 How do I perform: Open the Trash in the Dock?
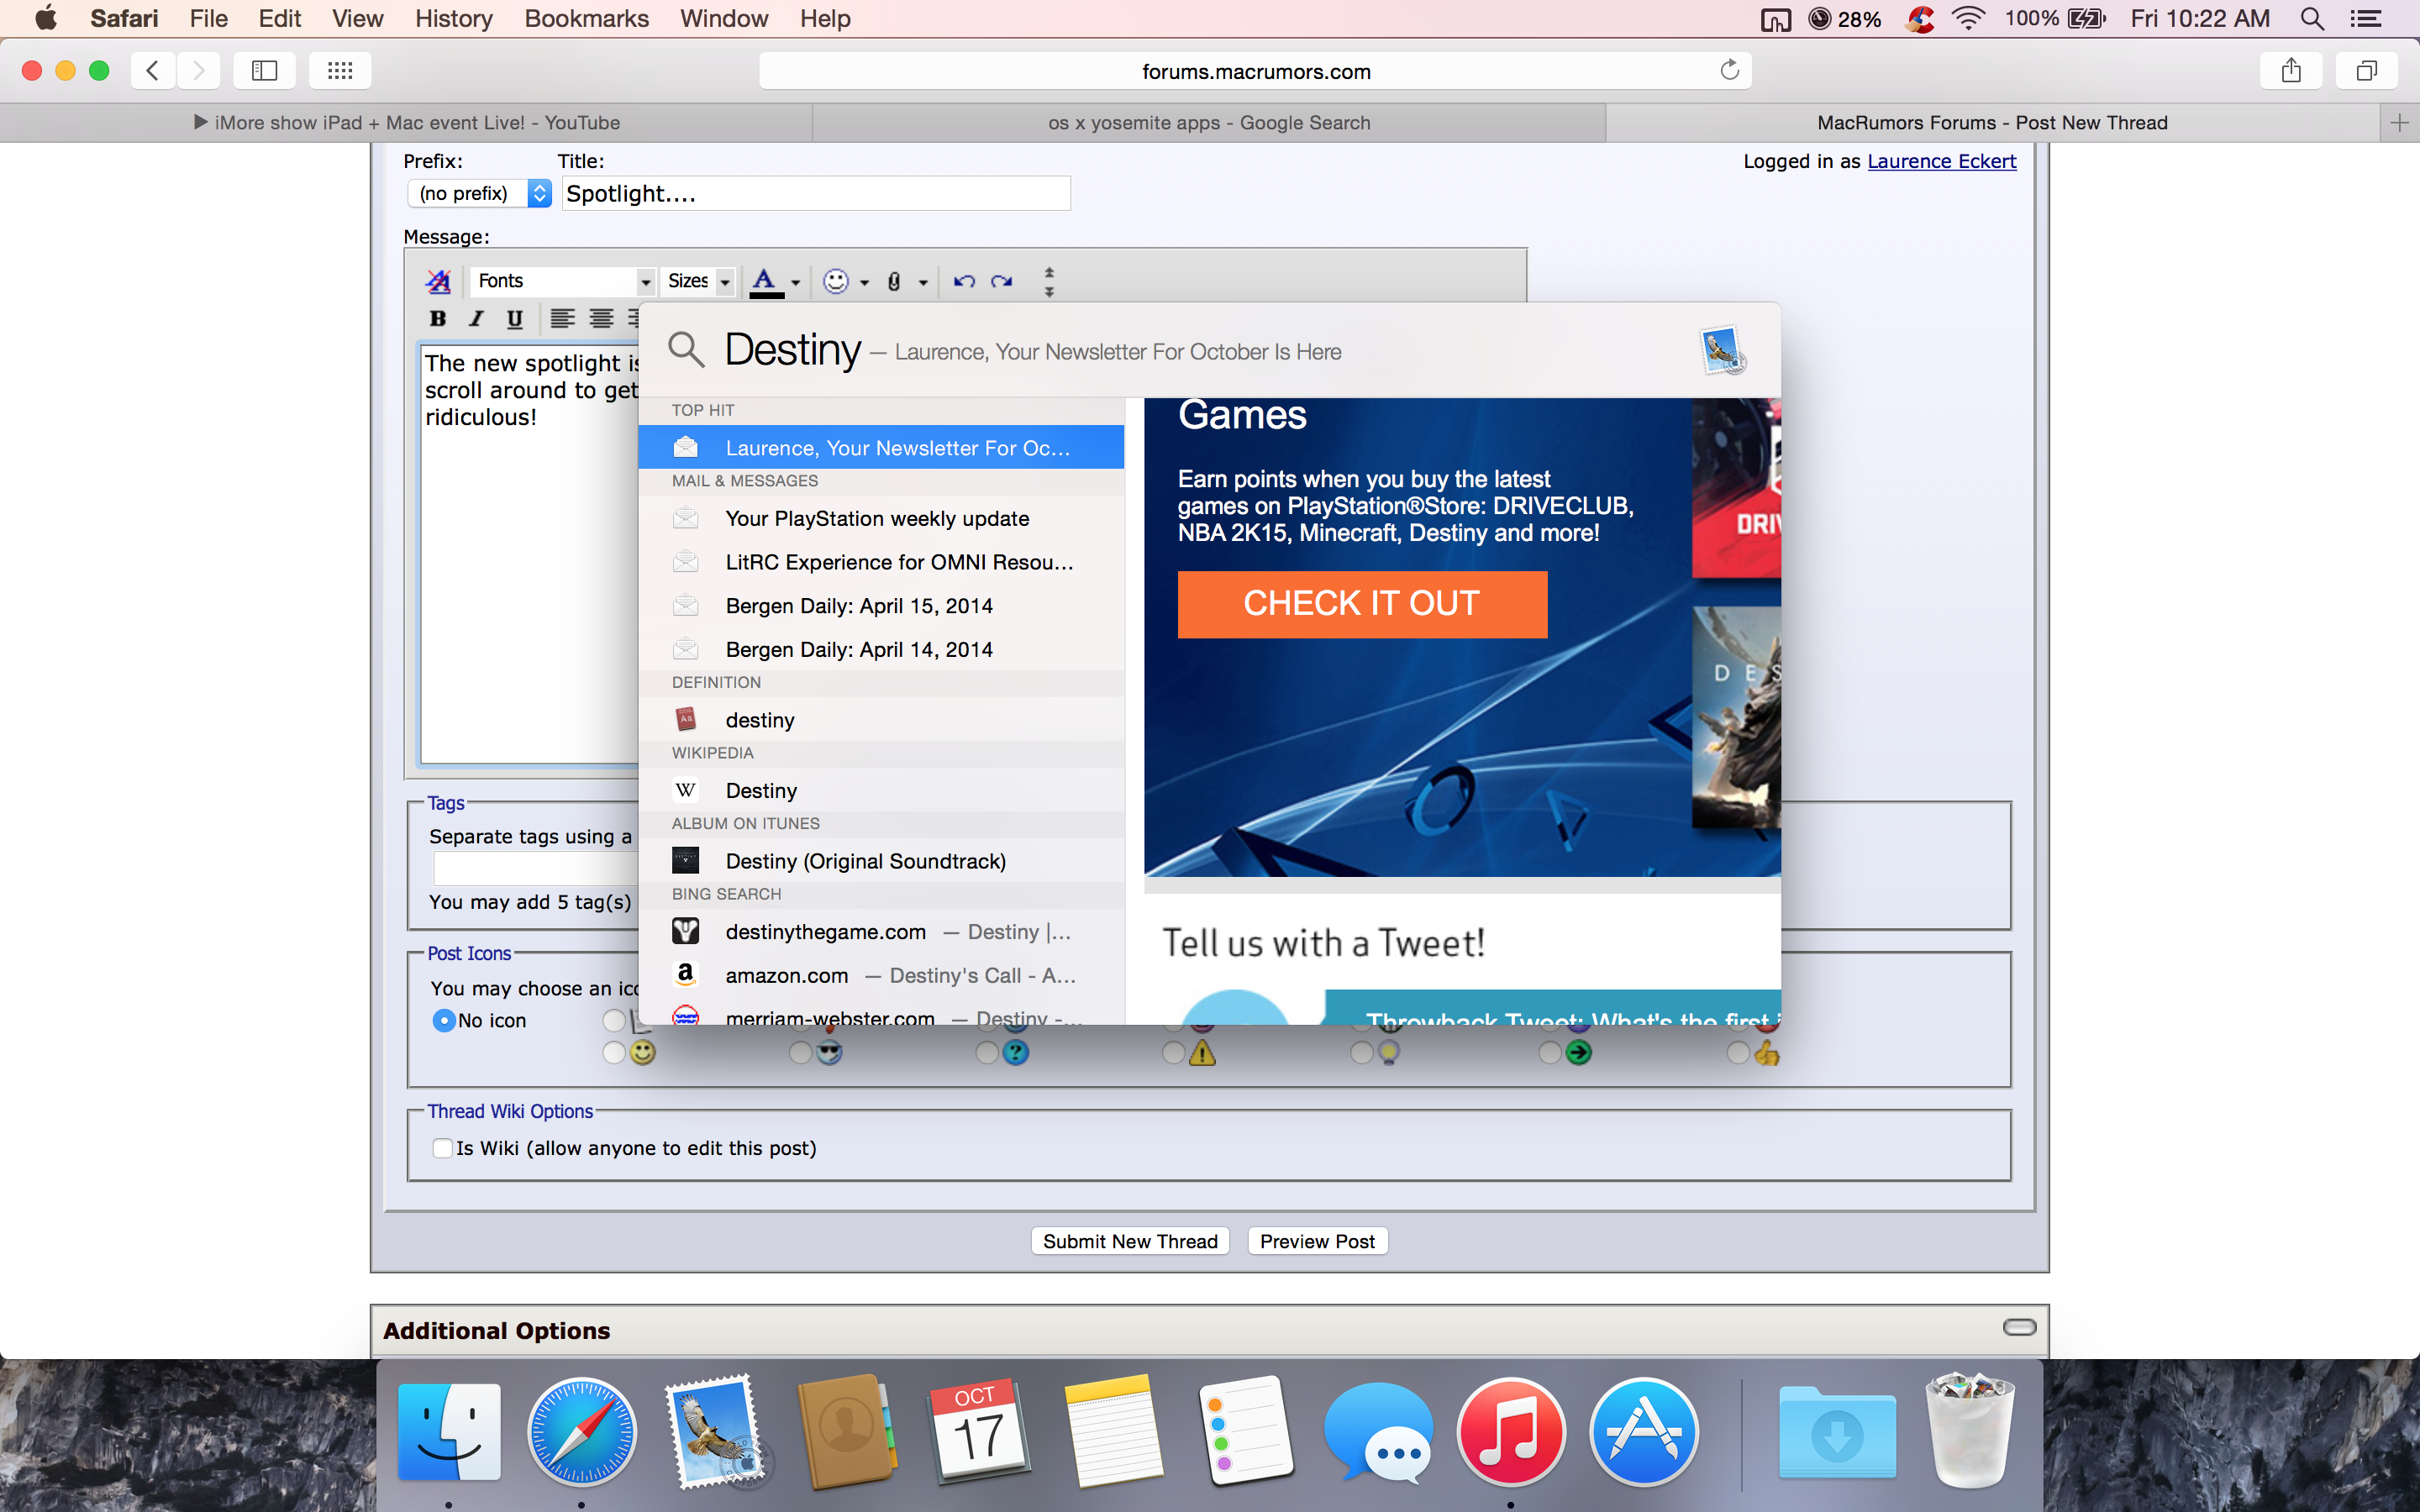coord(1970,1431)
